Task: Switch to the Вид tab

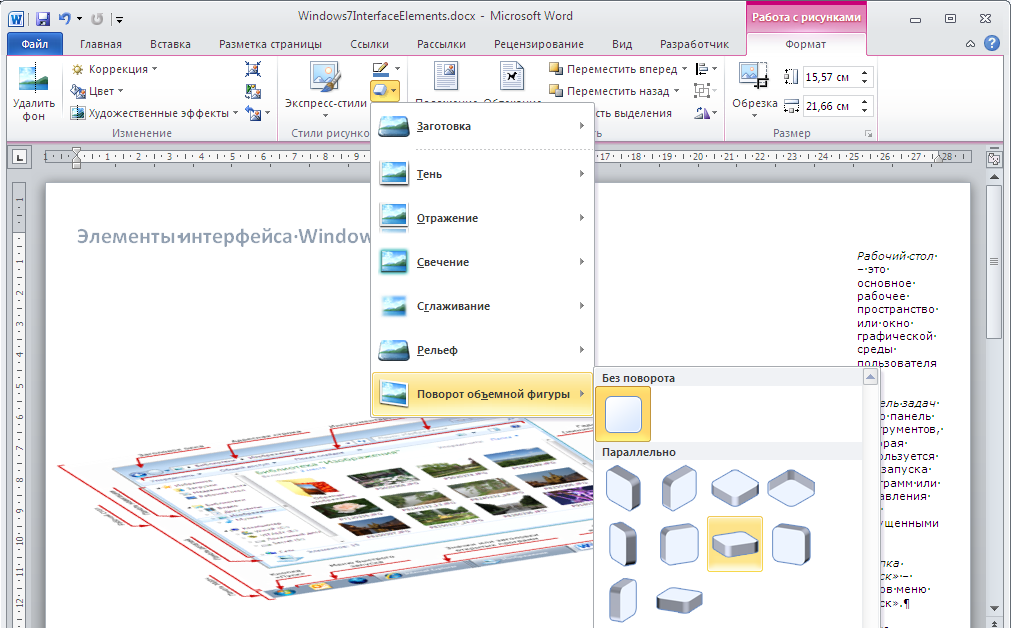Action: click(622, 44)
